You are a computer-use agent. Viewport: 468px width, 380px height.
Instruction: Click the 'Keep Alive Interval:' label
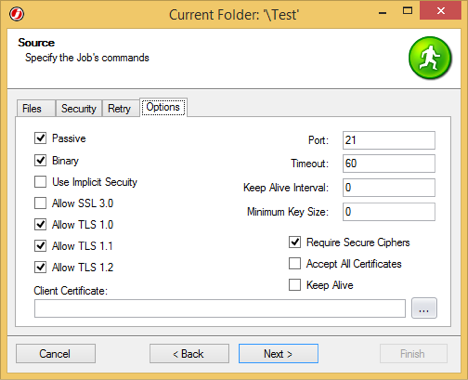[x=286, y=187]
